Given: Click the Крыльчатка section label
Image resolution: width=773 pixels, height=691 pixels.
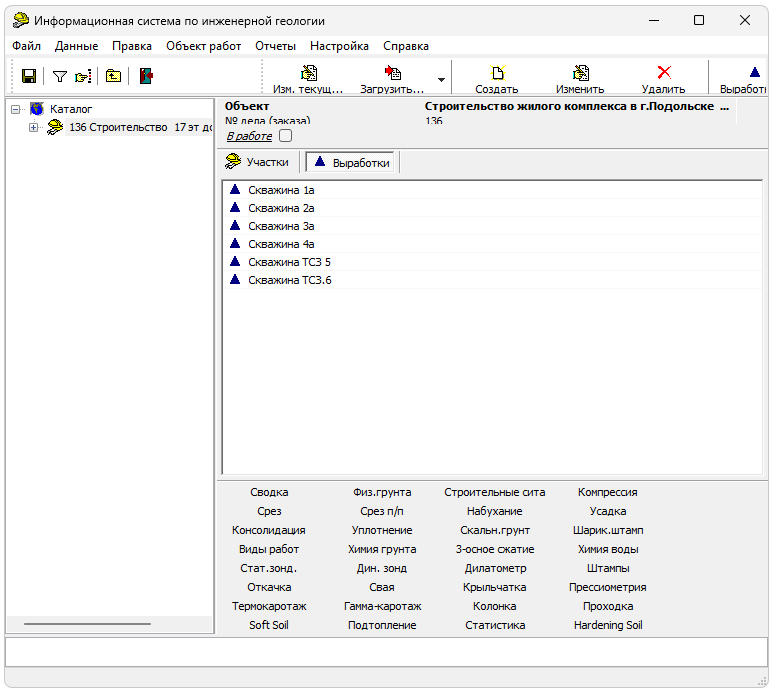Looking at the screenshot, I should tap(495, 587).
